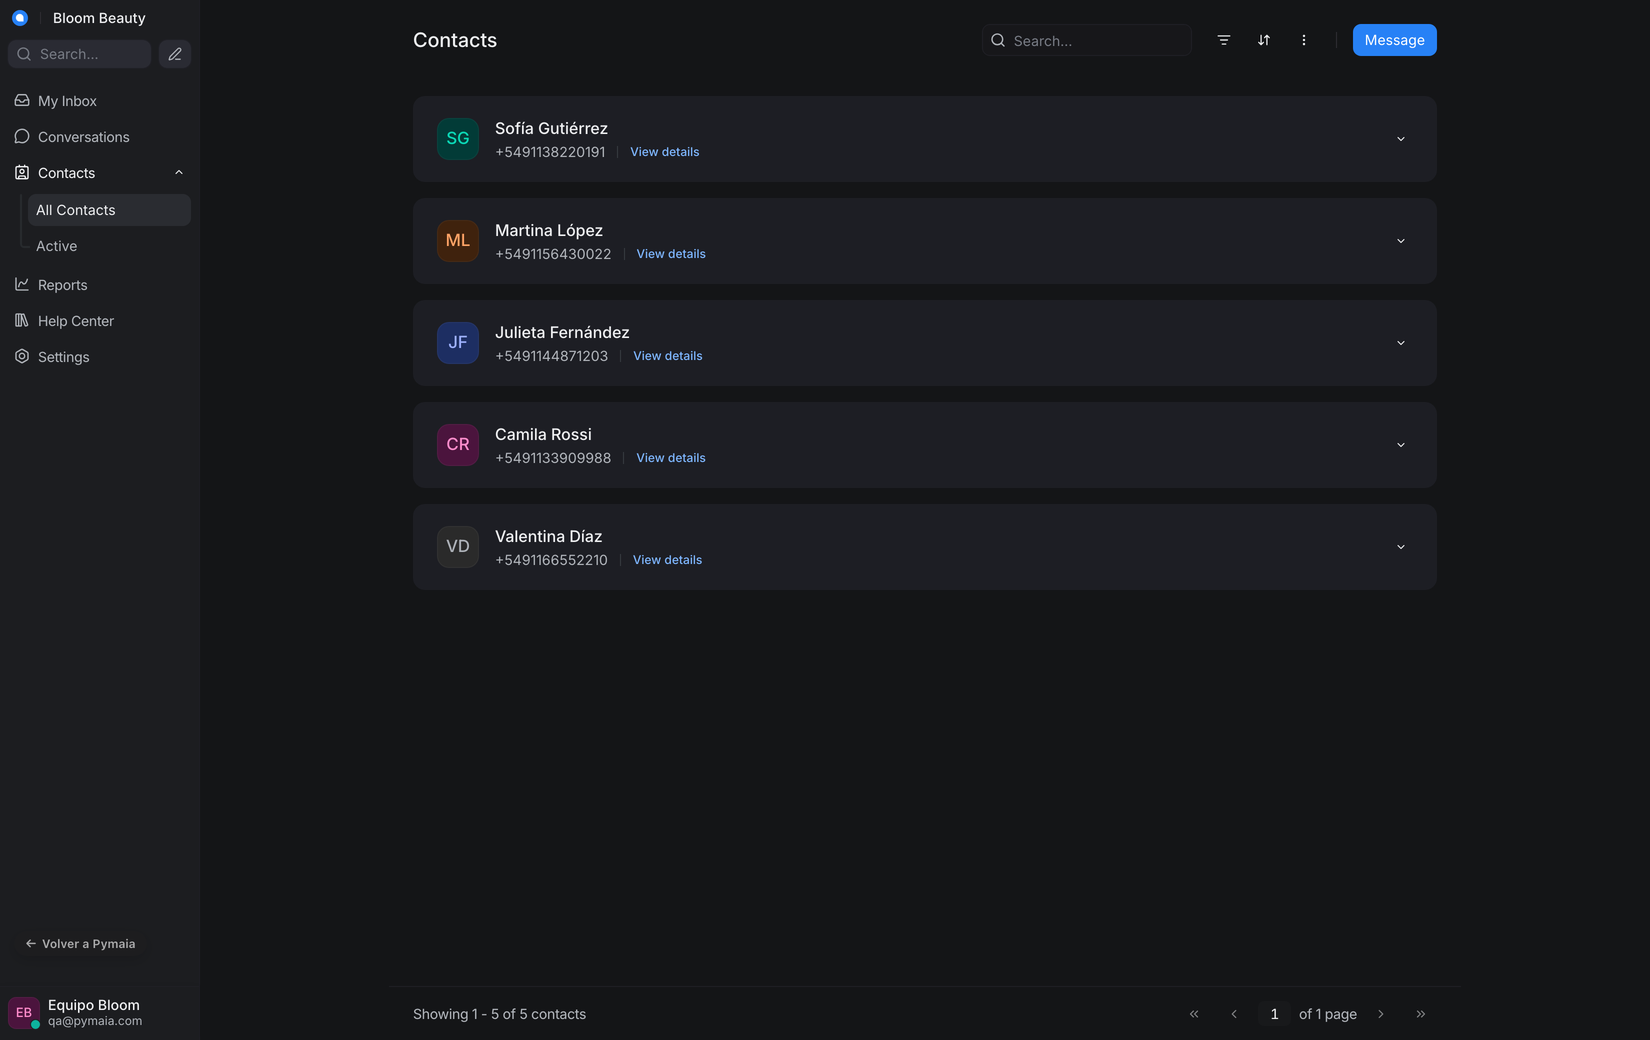Click Bloom Beauty workspace name
Viewport: 1650px width, 1040px height.
click(99, 18)
